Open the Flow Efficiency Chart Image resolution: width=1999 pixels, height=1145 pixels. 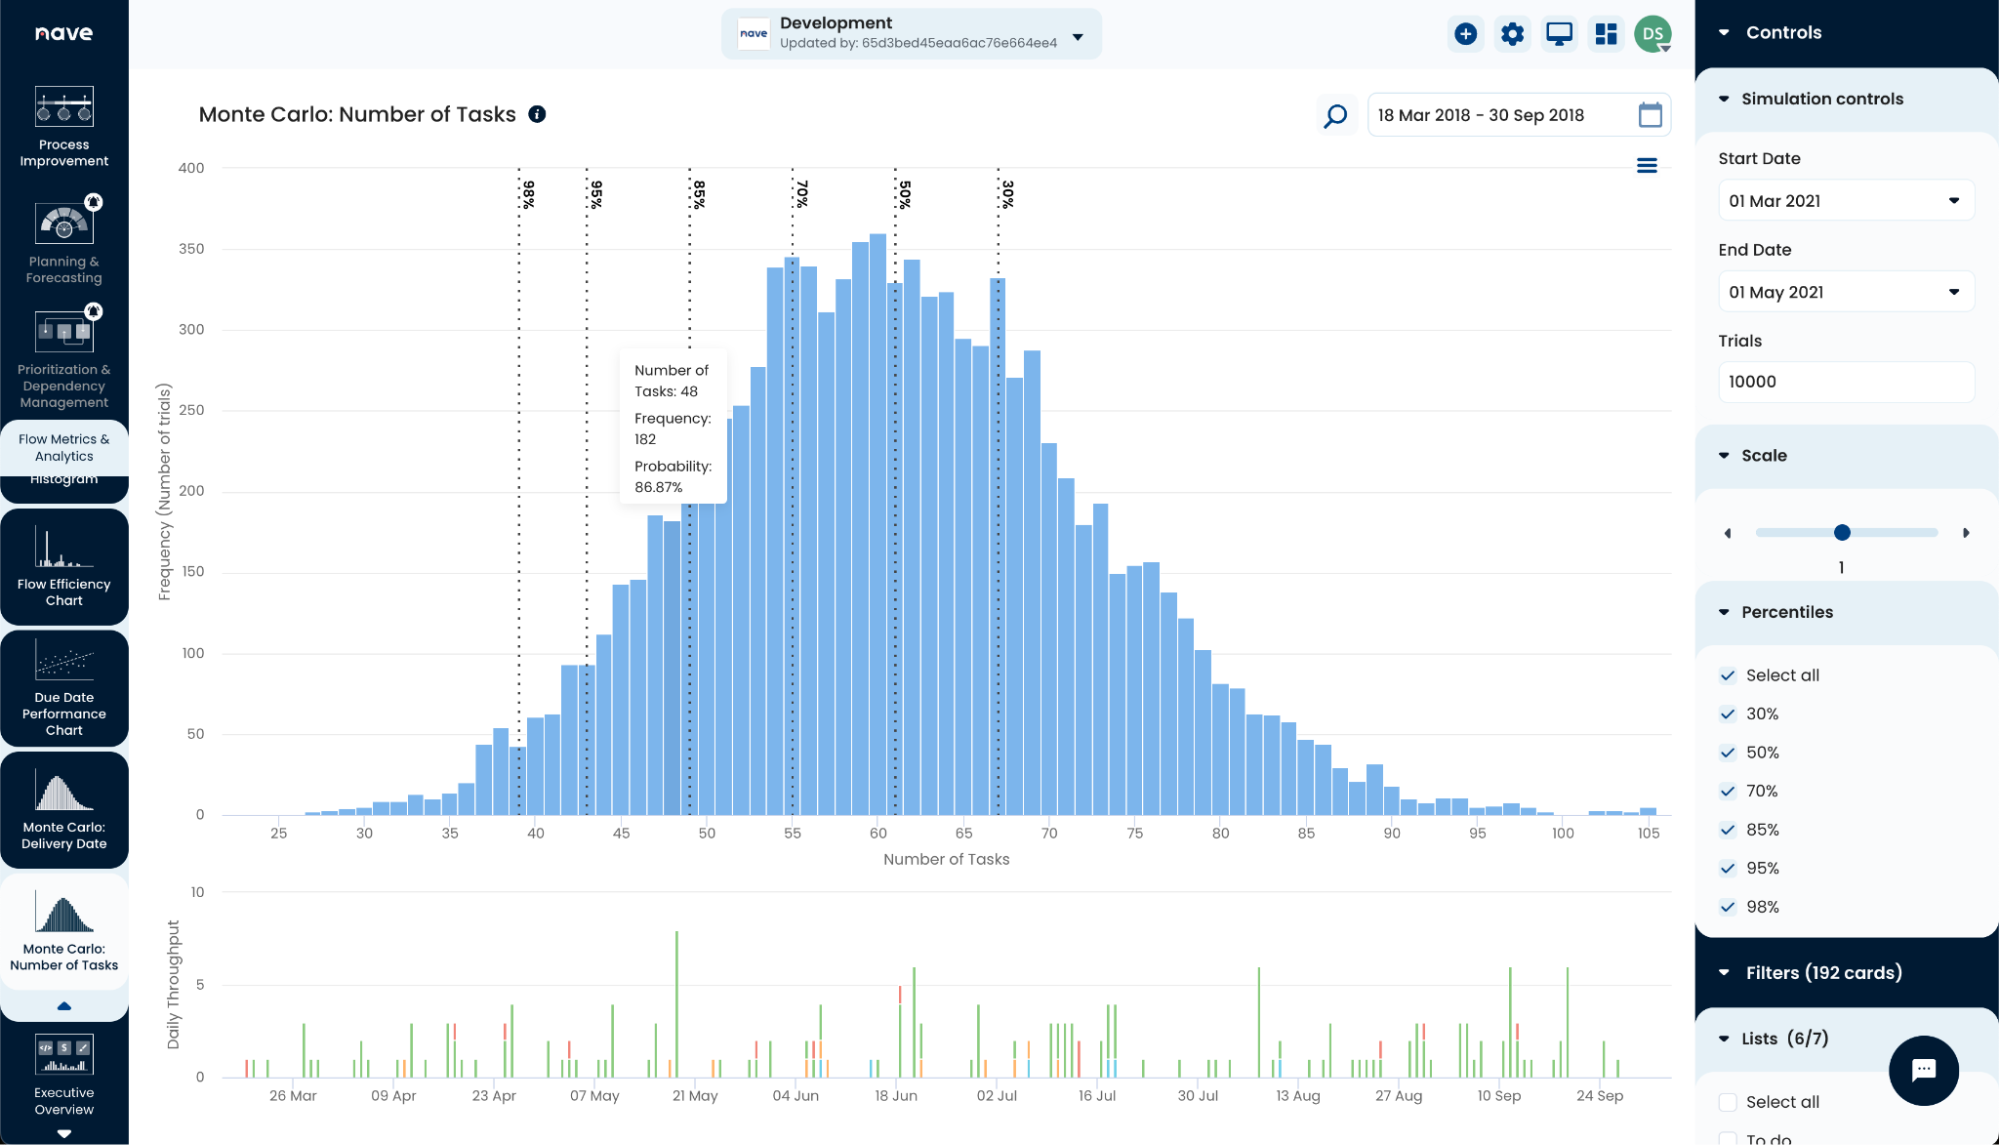point(64,567)
